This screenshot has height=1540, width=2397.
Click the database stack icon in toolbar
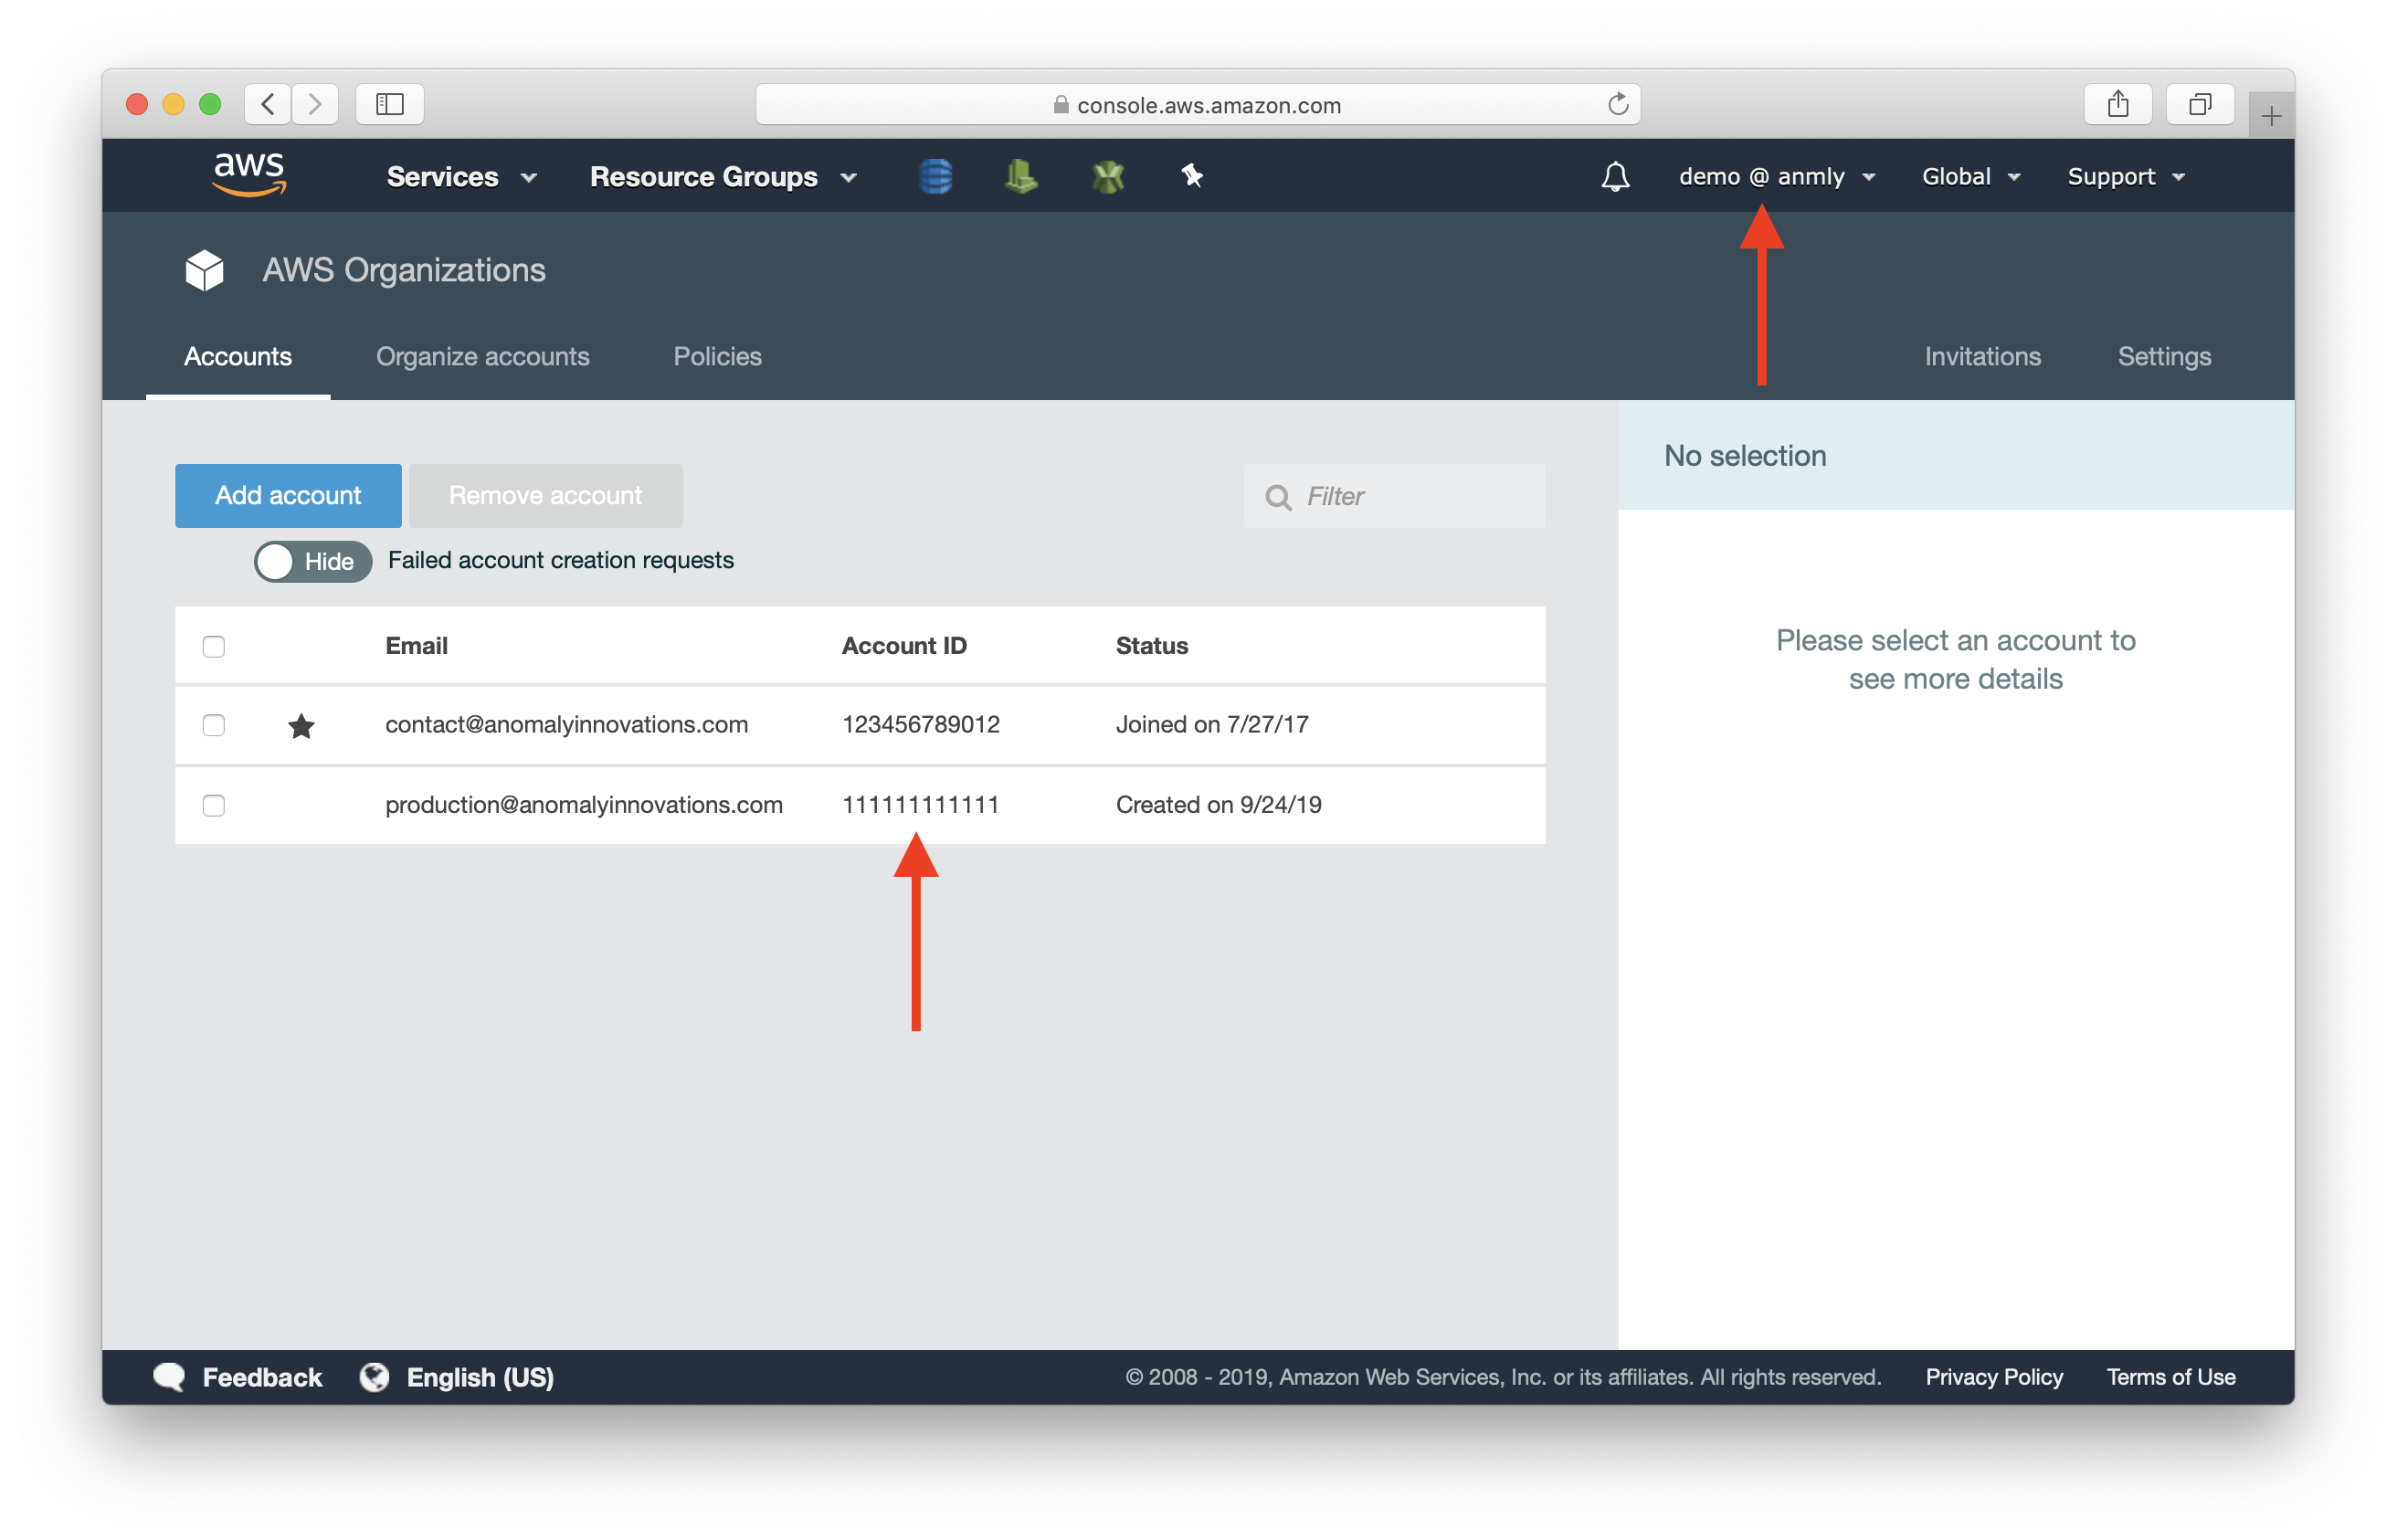tap(935, 174)
